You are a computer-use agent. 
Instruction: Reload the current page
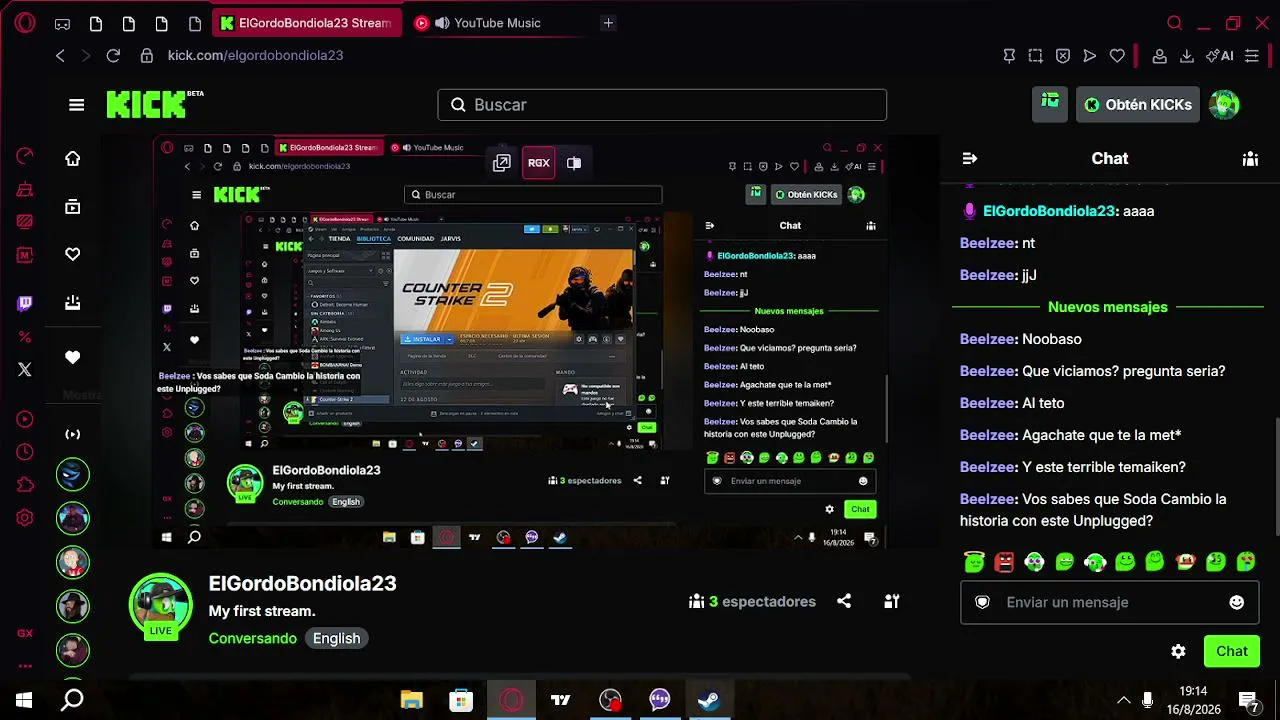113,56
